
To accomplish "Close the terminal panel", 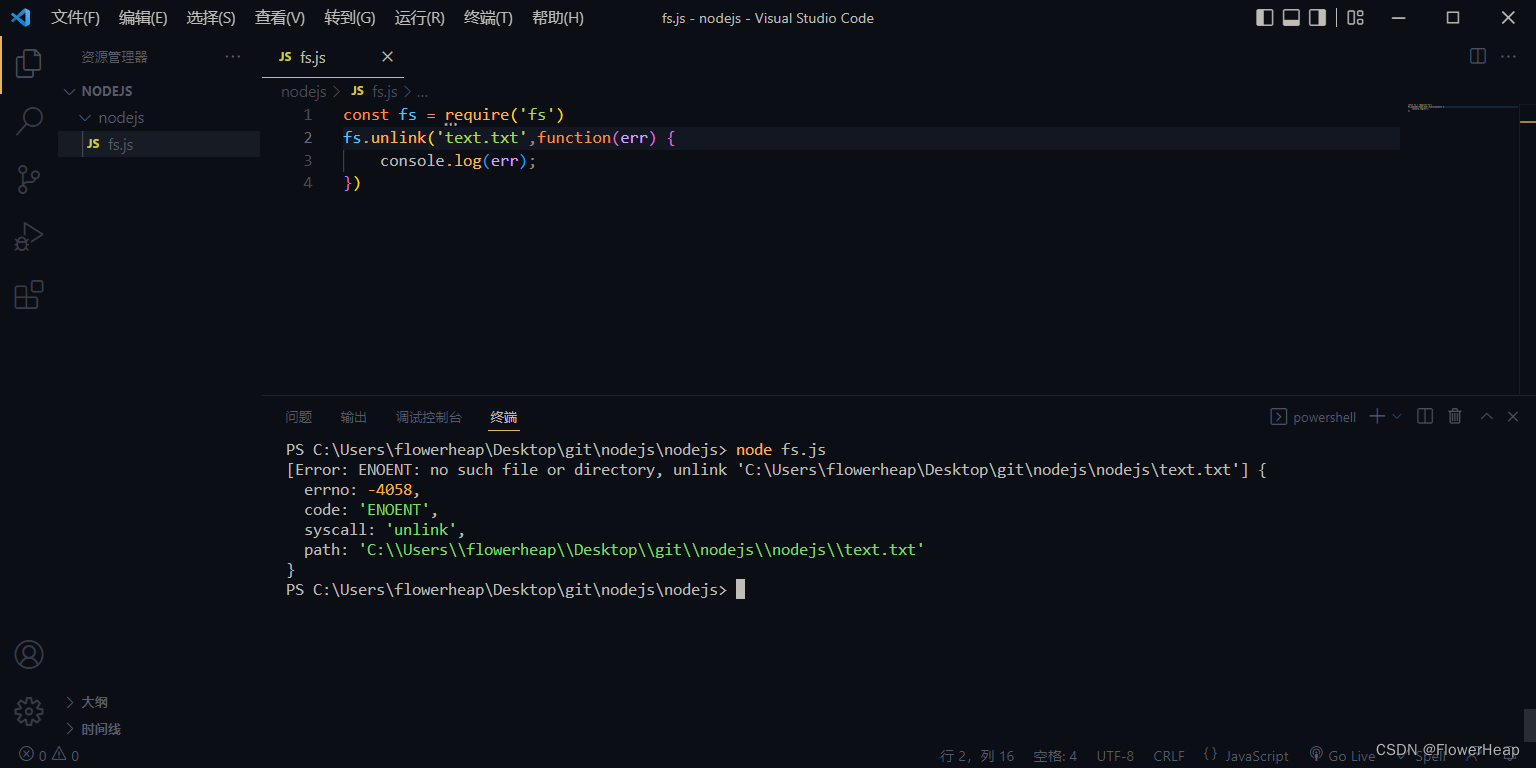I will coord(1513,416).
